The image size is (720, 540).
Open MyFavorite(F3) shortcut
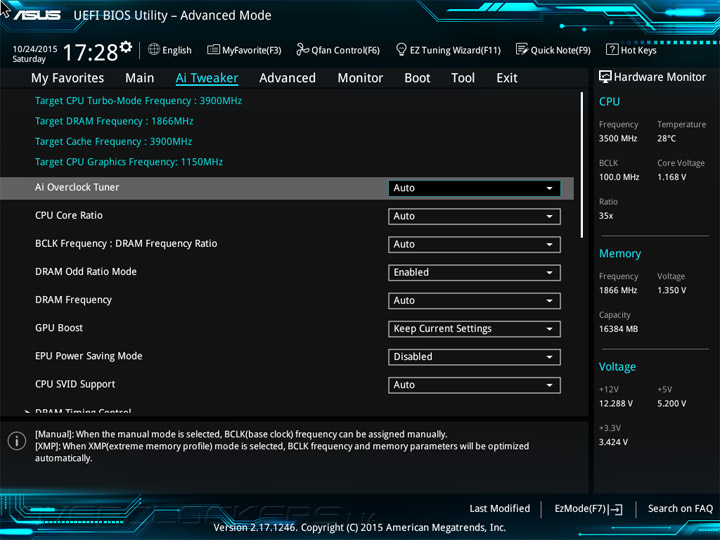(244, 50)
